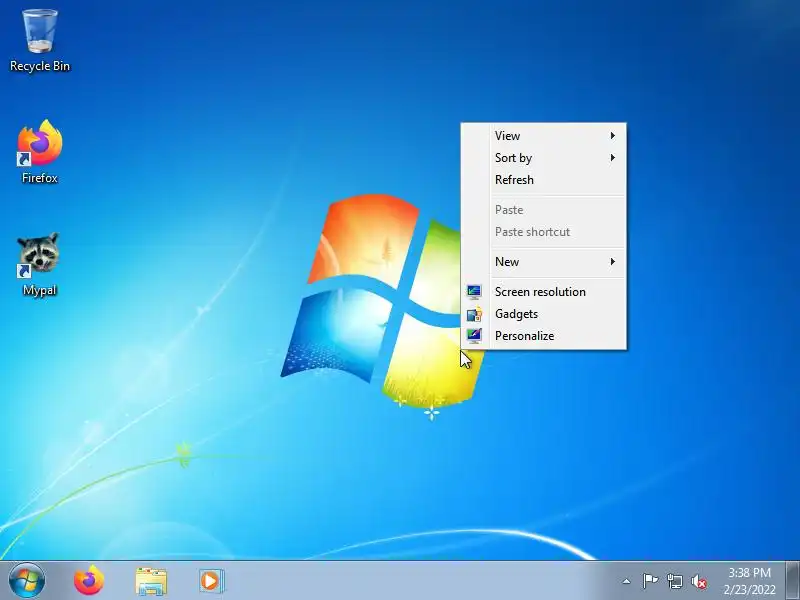
Task: Click the 2/23/2022 date in the tray
Action: point(749,589)
